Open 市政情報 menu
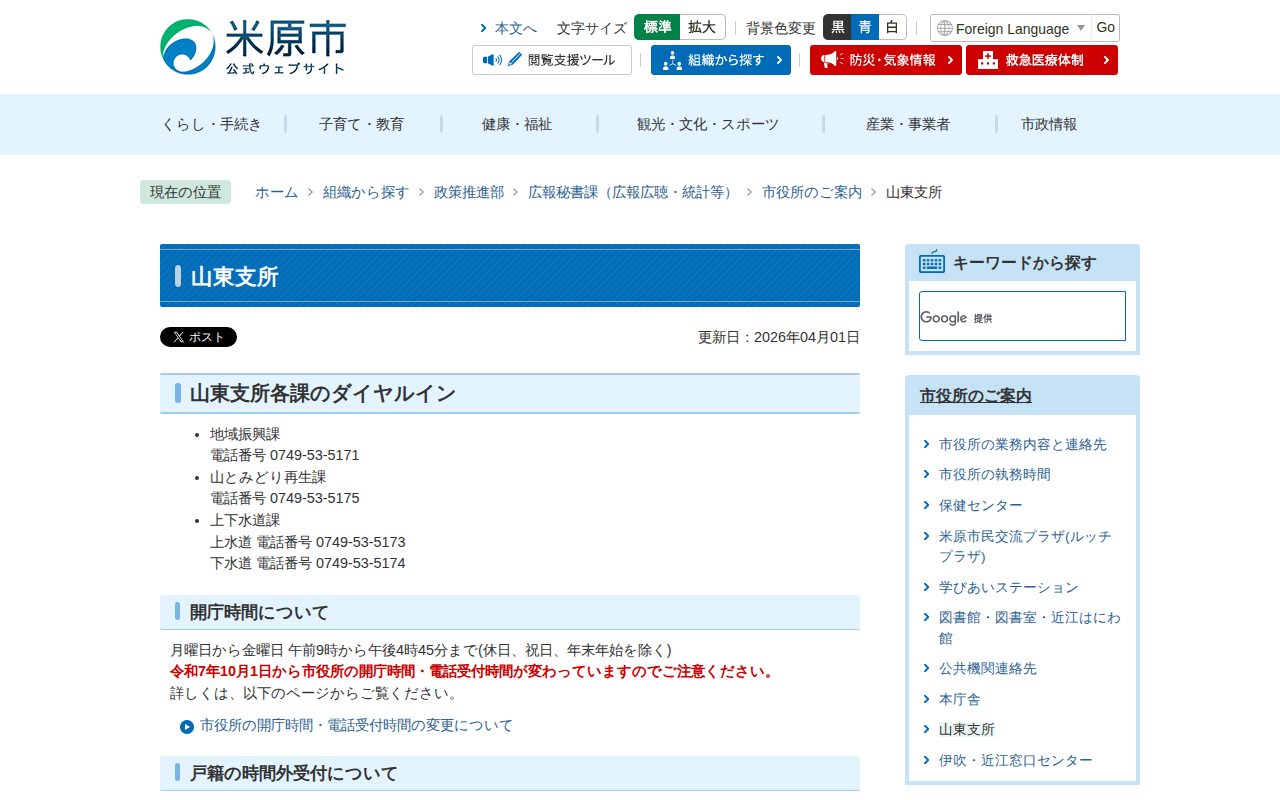 click(x=1049, y=124)
